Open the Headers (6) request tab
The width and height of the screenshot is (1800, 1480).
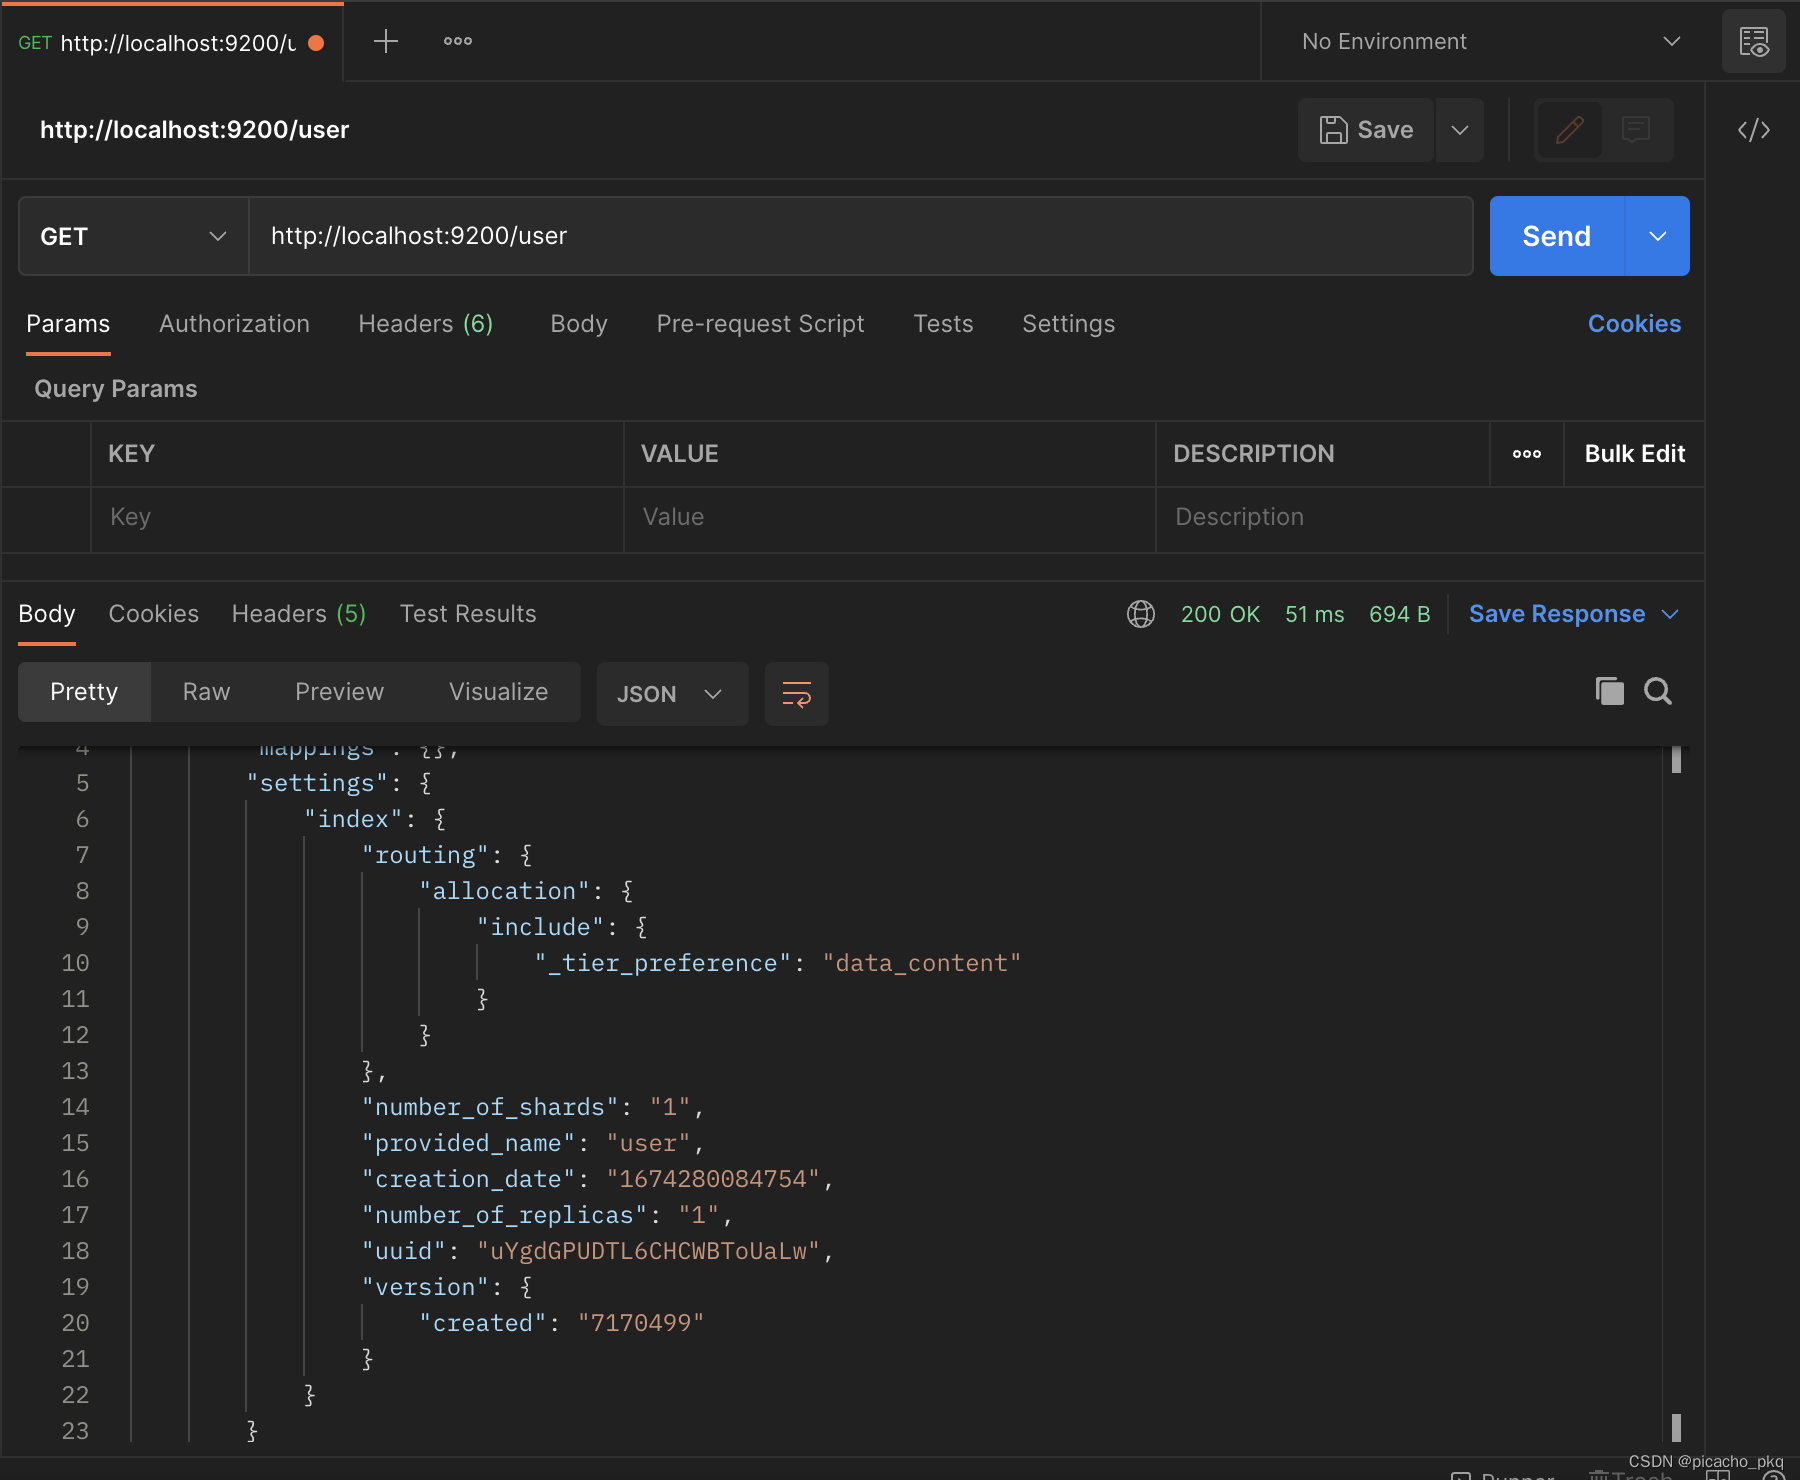426,324
